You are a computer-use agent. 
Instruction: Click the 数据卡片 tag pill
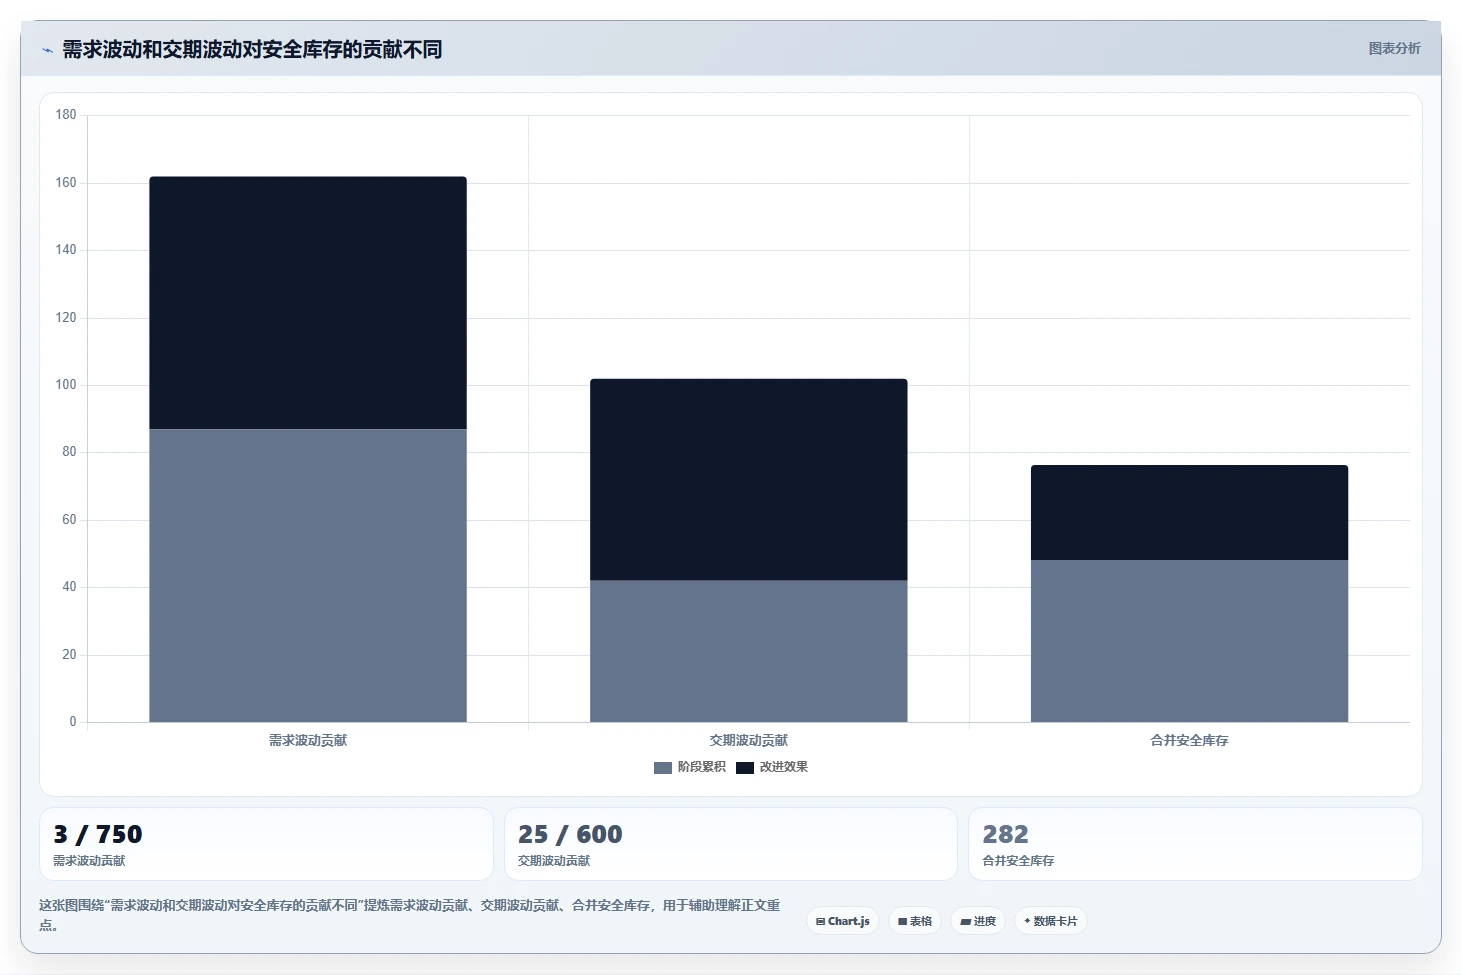pos(1050,921)
